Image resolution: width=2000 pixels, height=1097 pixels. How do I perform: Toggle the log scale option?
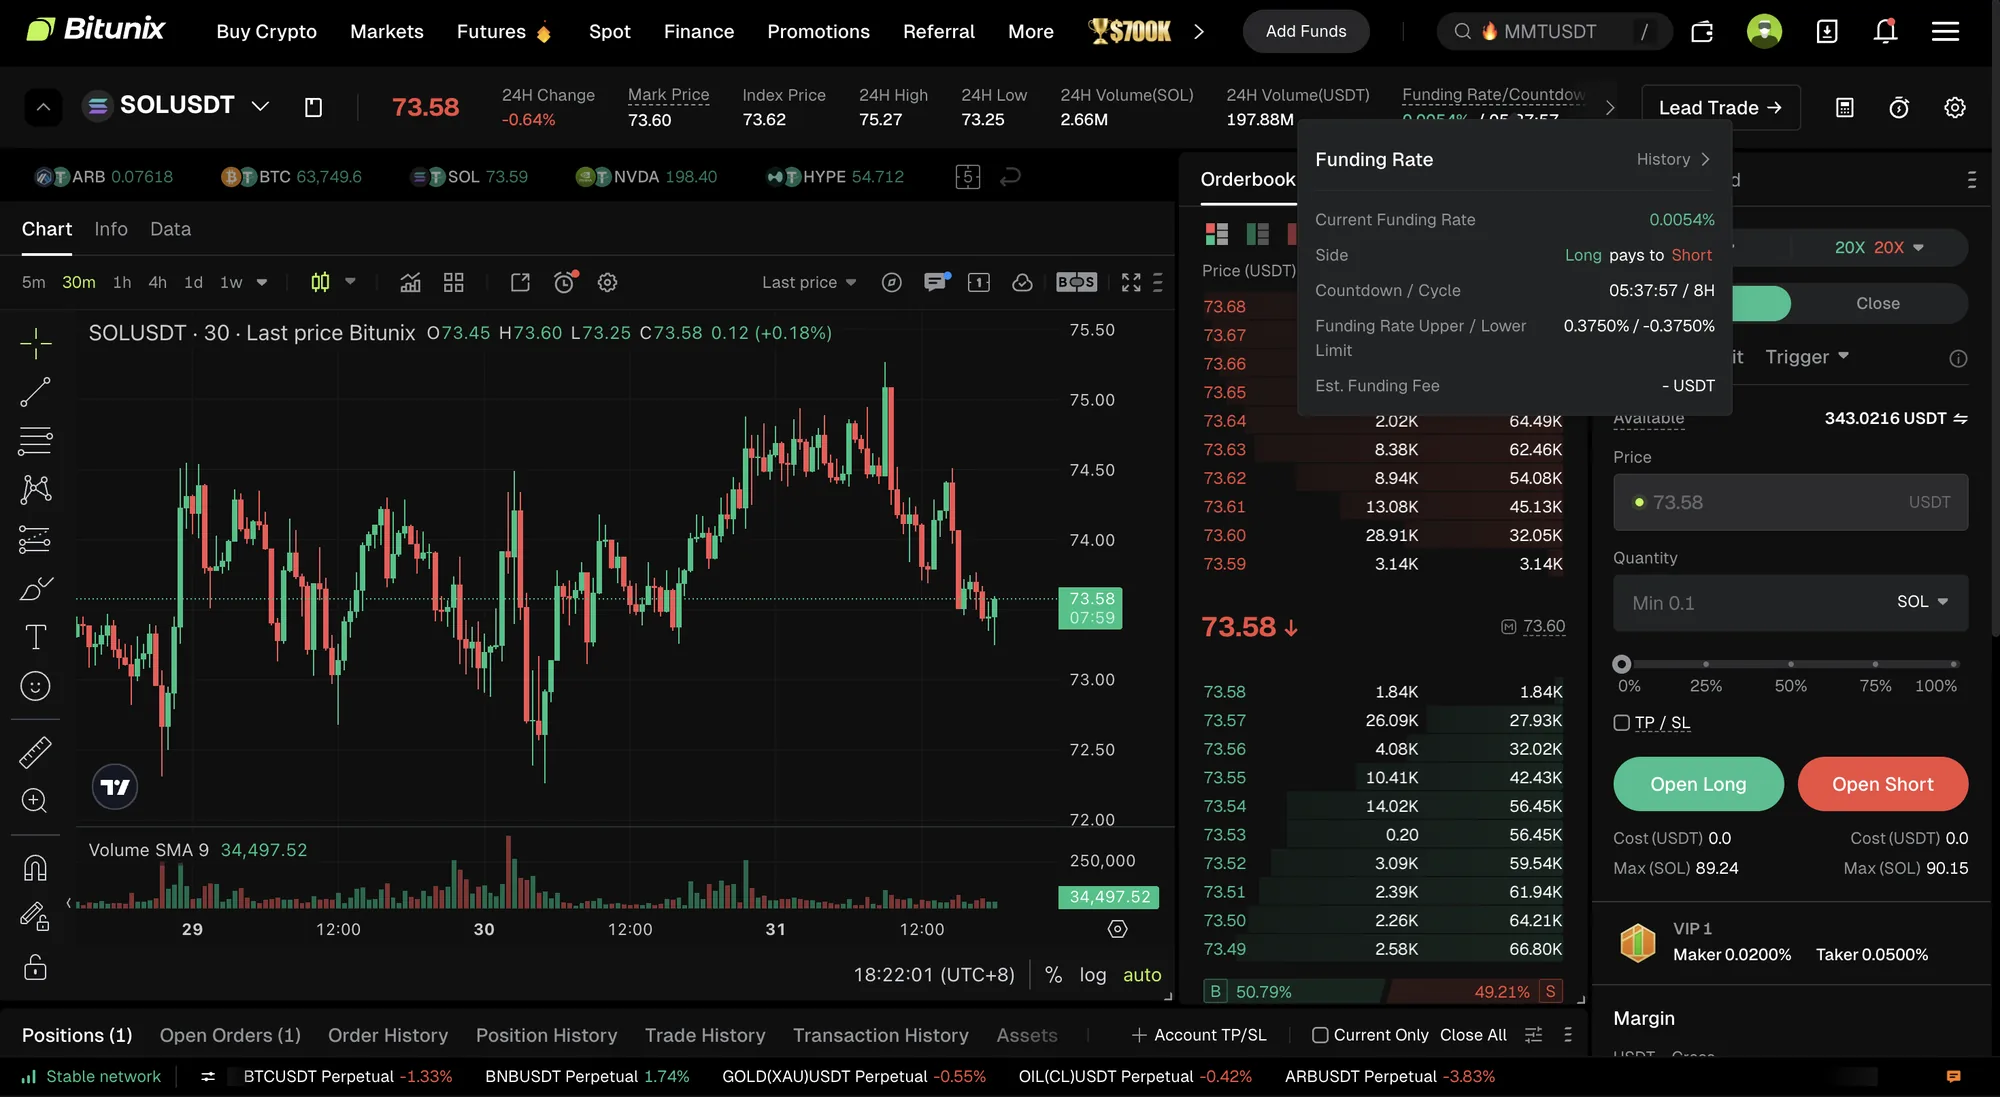[x=1093, y=975]
